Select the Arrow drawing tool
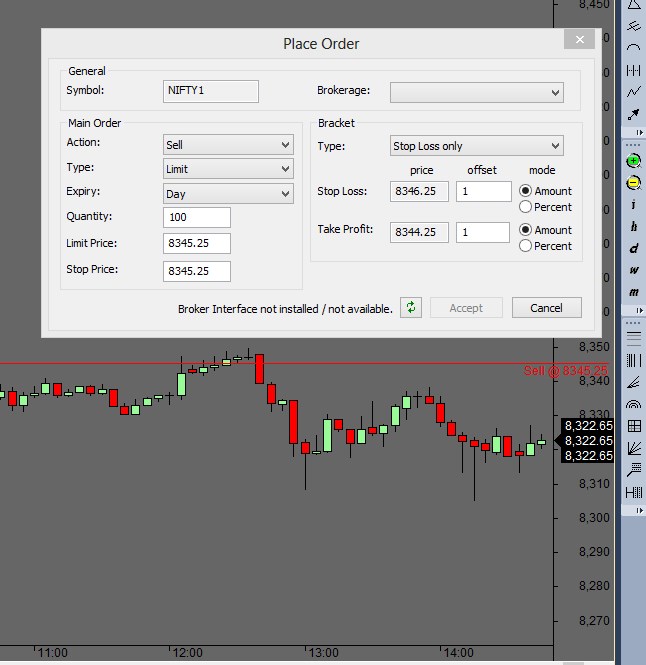Viewport: 646px width, 665px height. click(x=634, y=114)
